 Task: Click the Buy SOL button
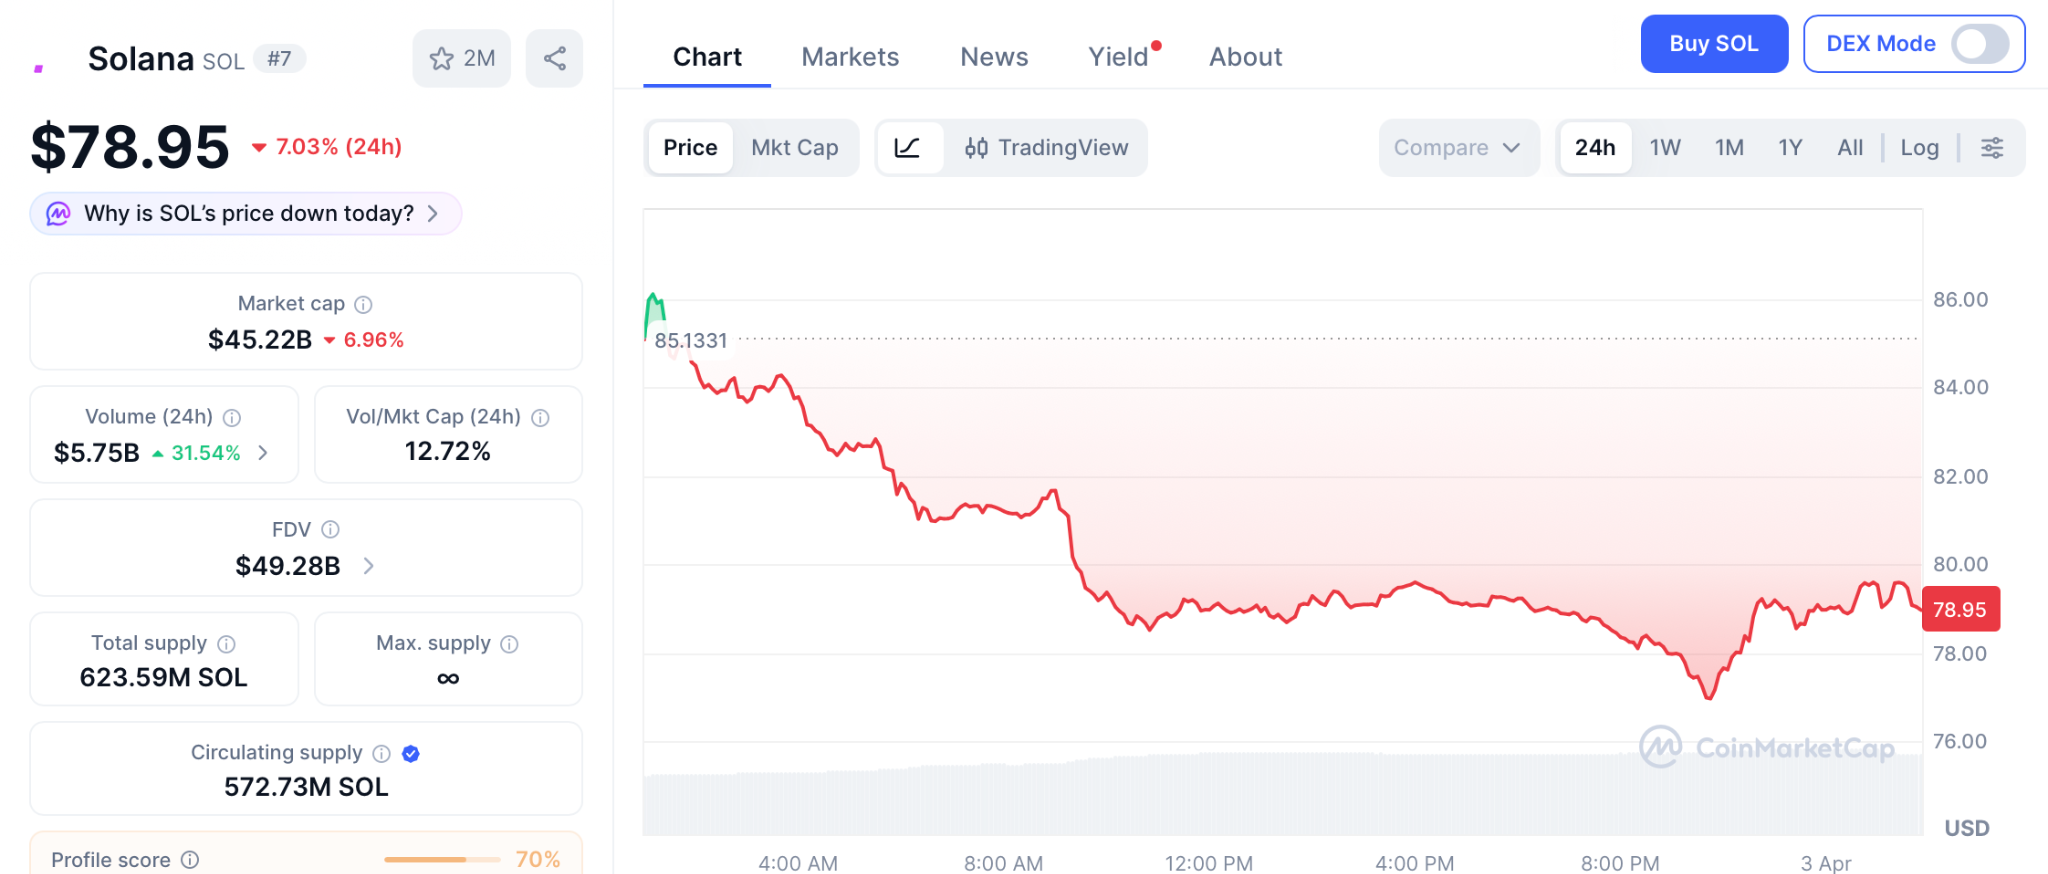pyautogui.click(x=1713, y=44)
